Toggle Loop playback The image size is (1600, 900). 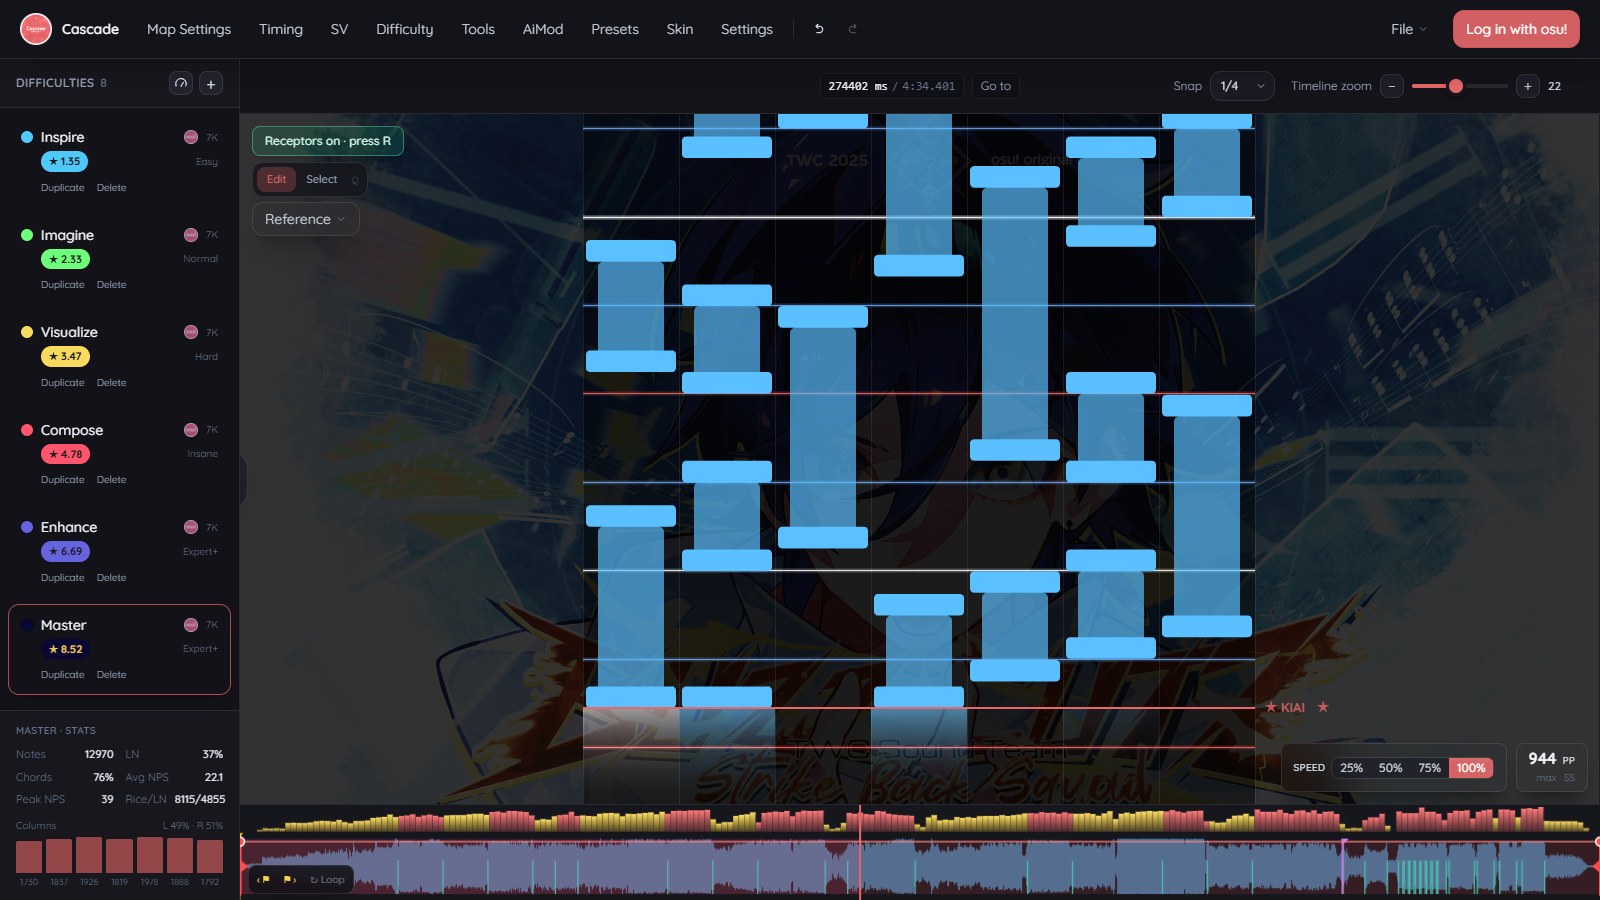tap(327, 880)
